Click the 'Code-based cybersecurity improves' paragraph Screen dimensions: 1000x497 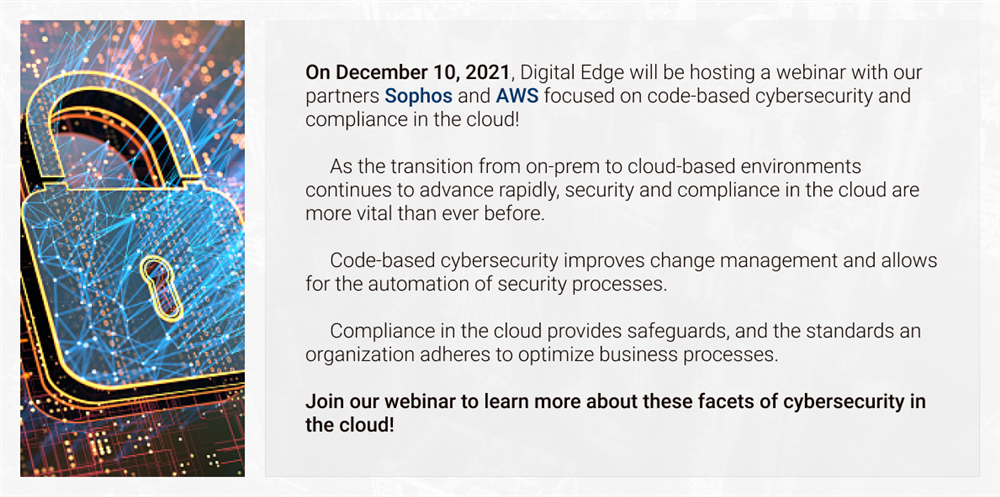coord(621,272)
